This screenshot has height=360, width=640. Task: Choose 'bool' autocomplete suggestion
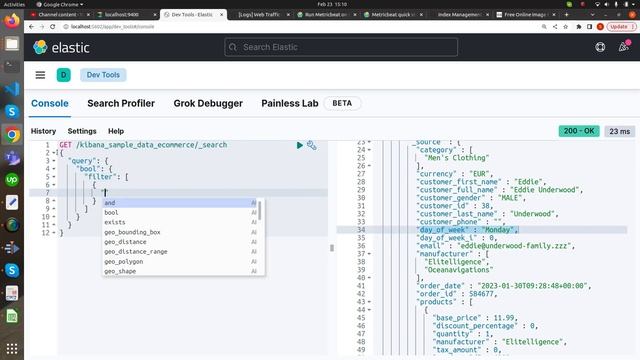[x=180, y=213]
